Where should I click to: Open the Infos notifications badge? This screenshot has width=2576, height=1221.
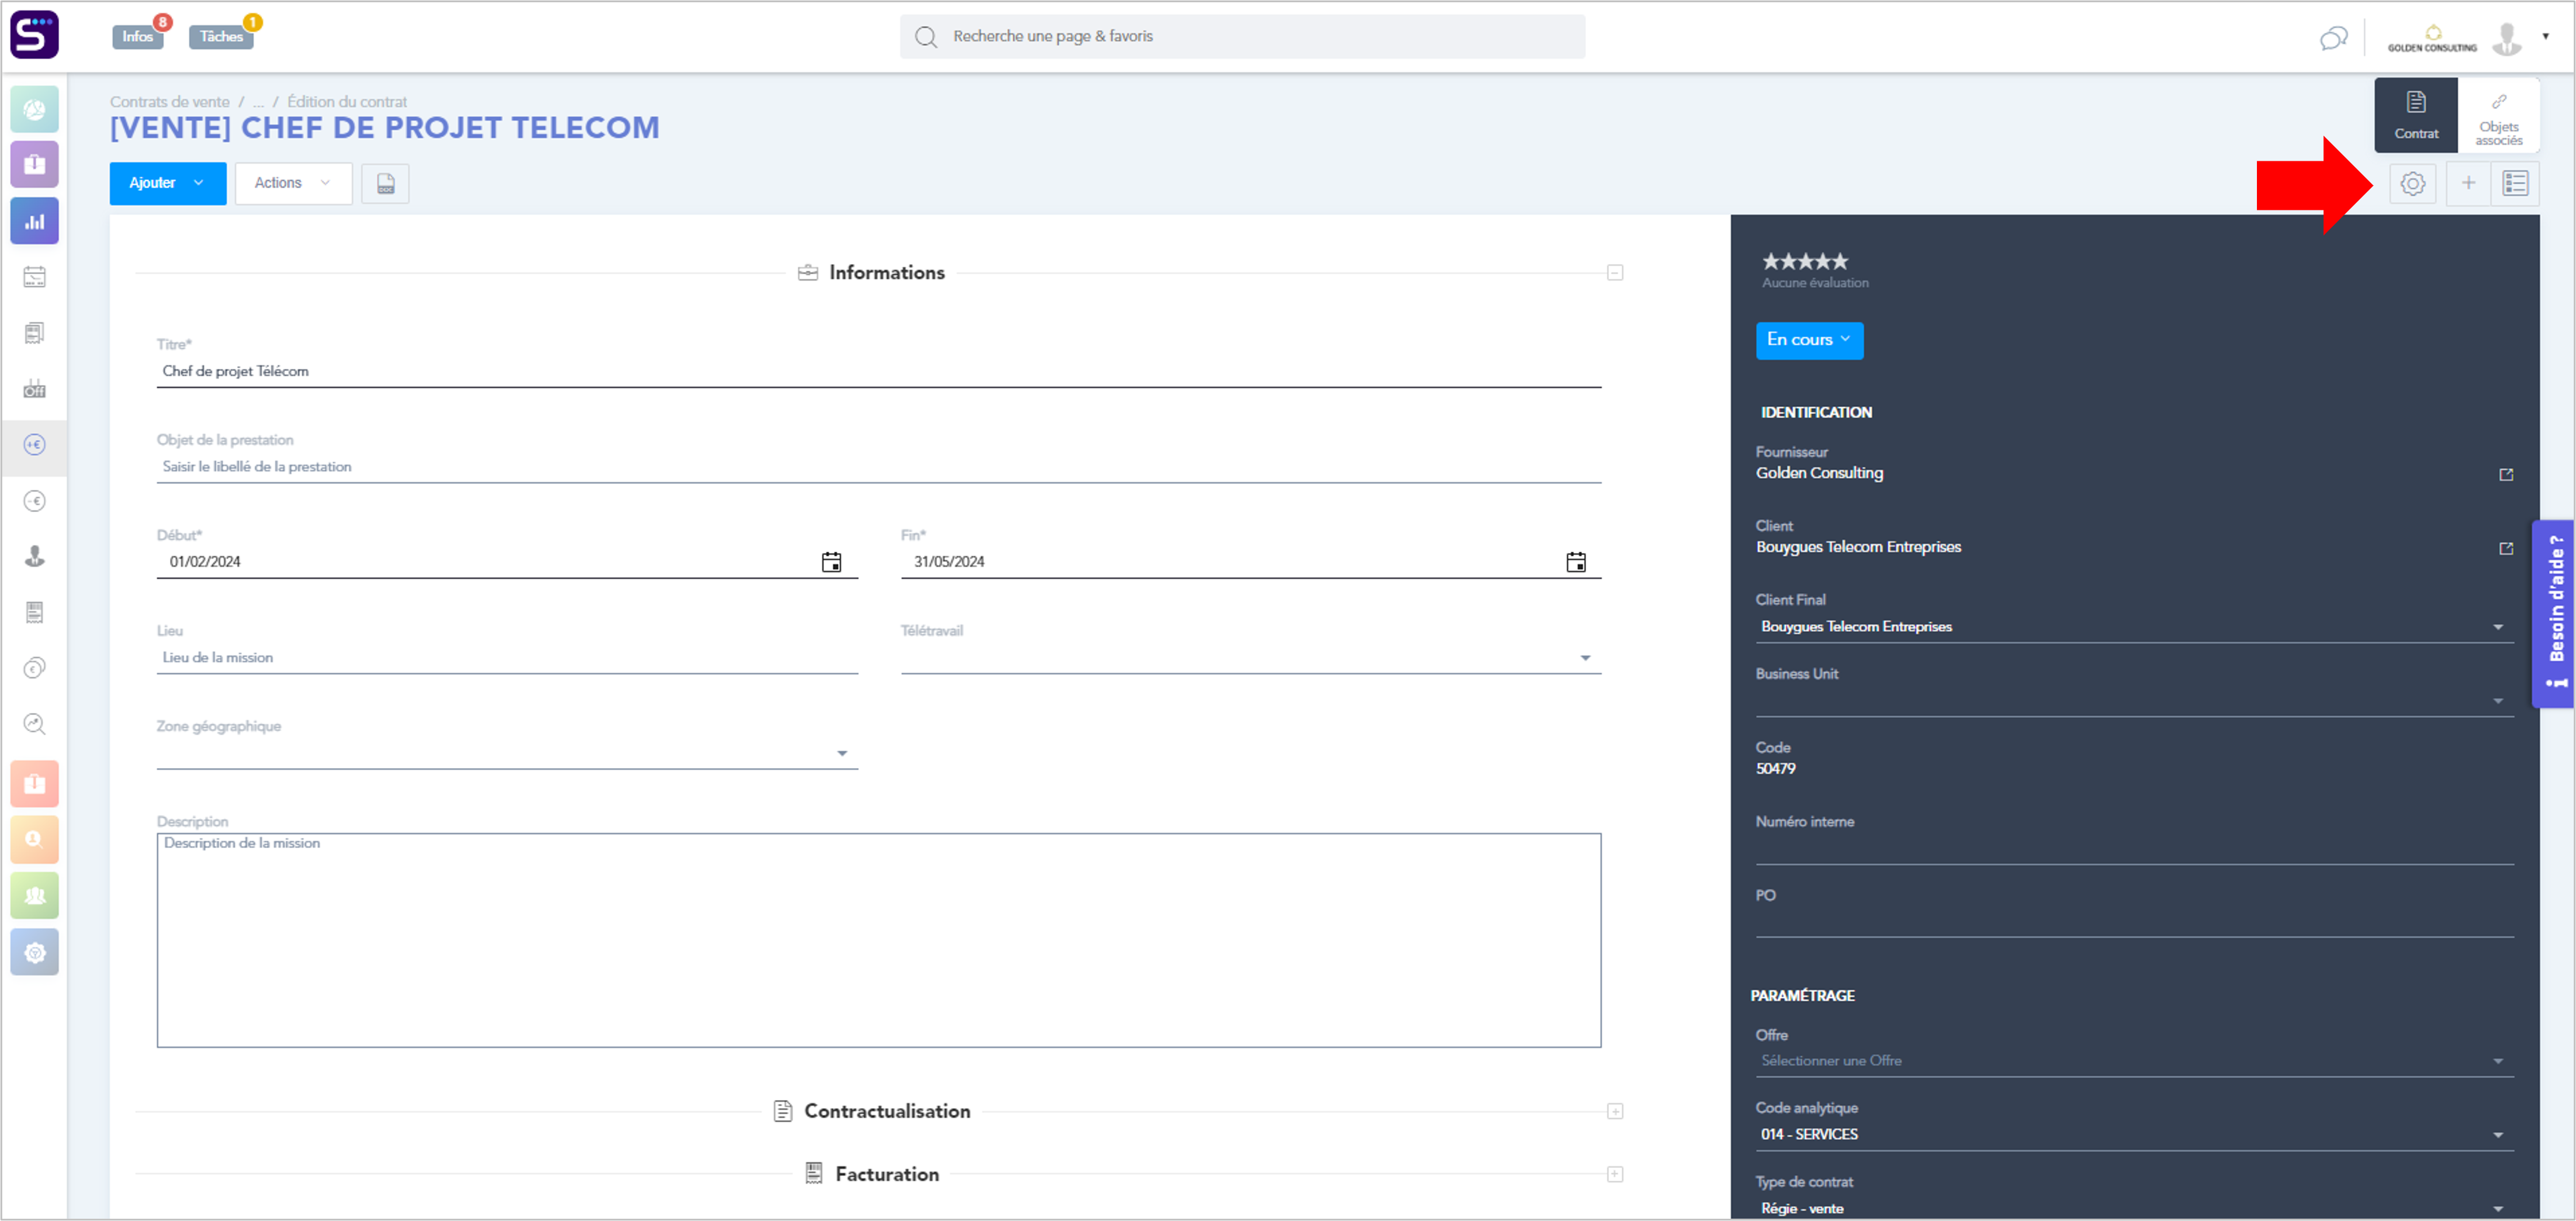(138, 36)
